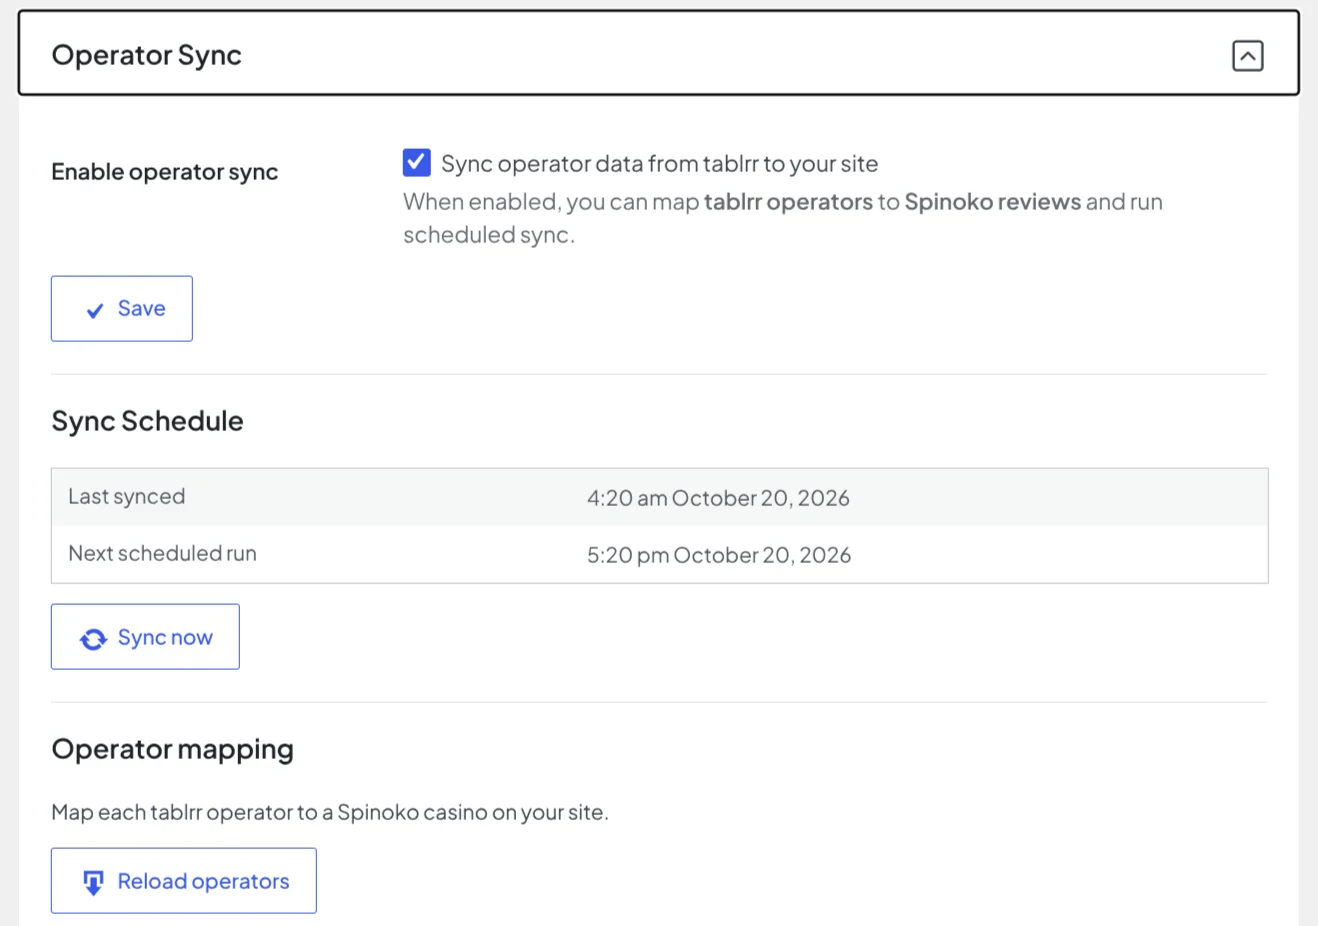Click 'Sync operator data from tablrr' label
Image resolution: width=1318 pixels, height=926 pixels.
pyautogui.click(x=660, y=163)
